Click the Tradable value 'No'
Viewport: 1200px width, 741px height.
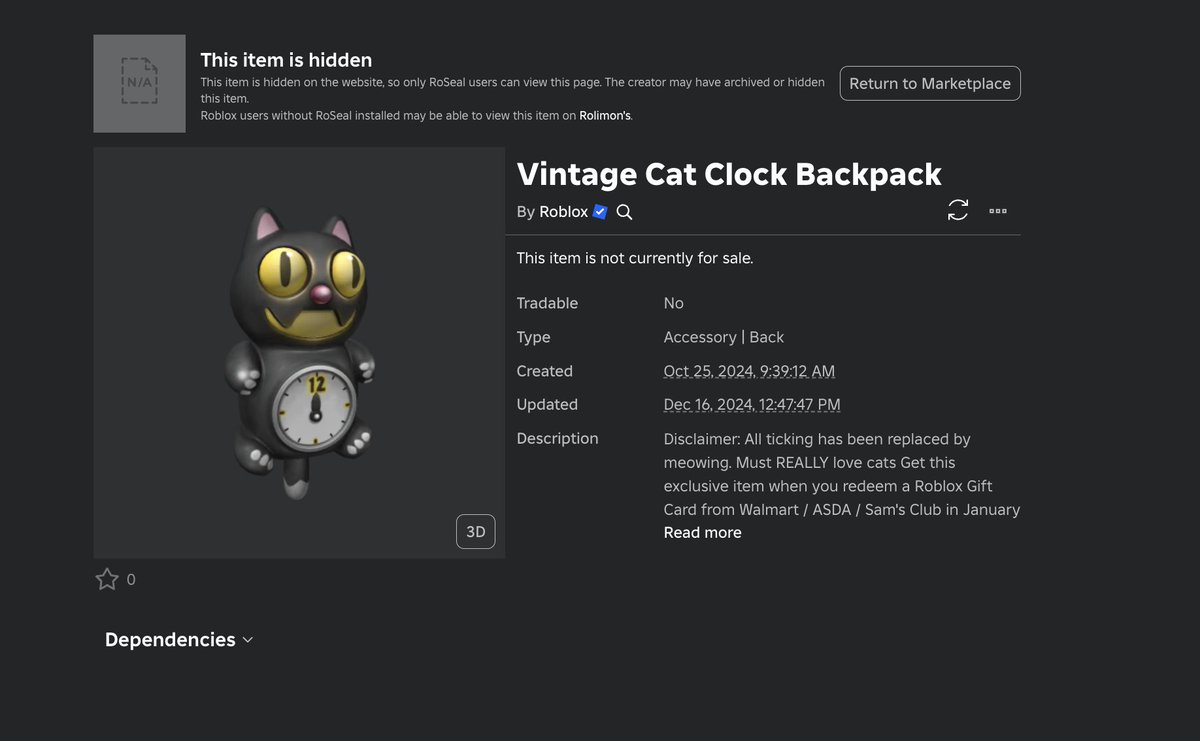674,303
